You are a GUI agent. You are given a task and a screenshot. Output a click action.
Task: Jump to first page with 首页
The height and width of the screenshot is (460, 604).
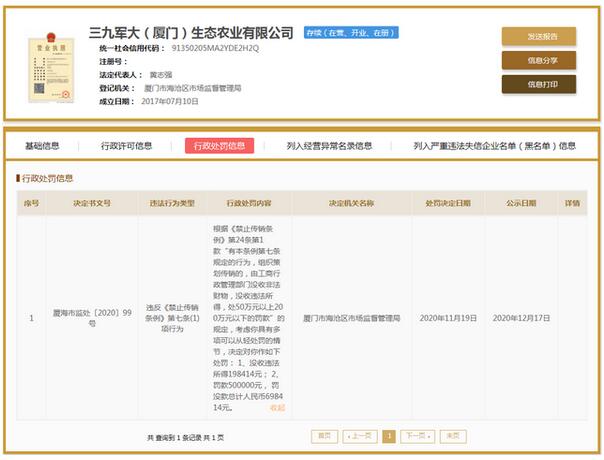point(324,436)
